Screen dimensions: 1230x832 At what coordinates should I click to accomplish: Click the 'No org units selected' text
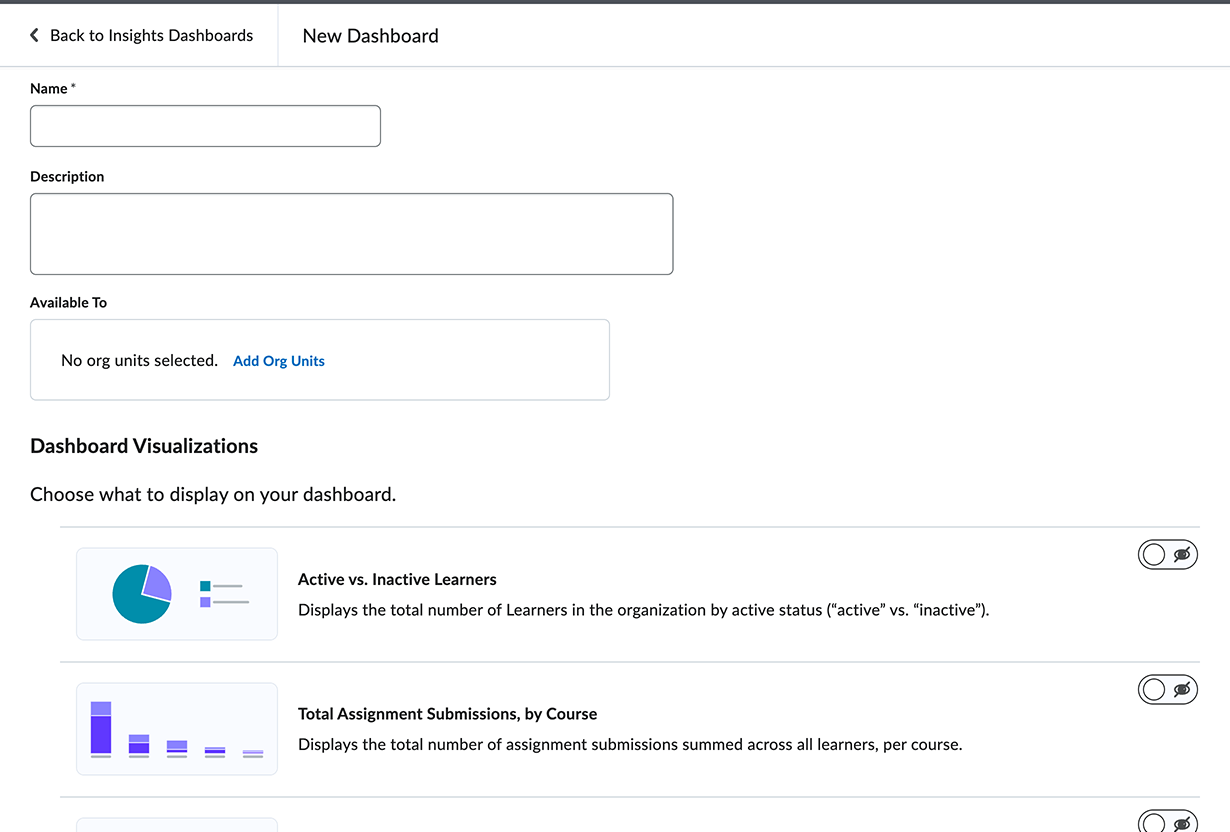coord(139,361)
